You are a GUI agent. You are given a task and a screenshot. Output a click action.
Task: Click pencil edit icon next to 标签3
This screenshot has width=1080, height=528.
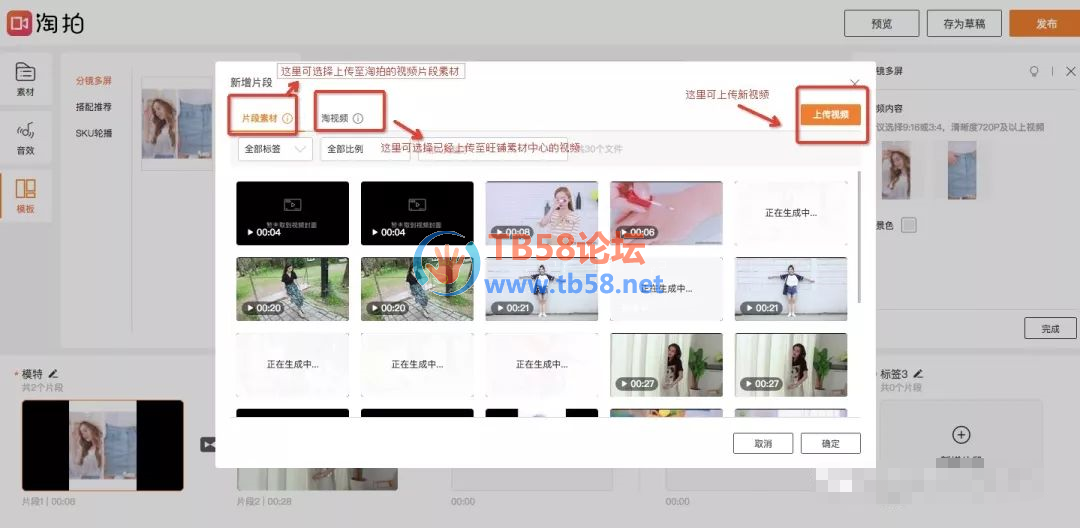point(917,373)
